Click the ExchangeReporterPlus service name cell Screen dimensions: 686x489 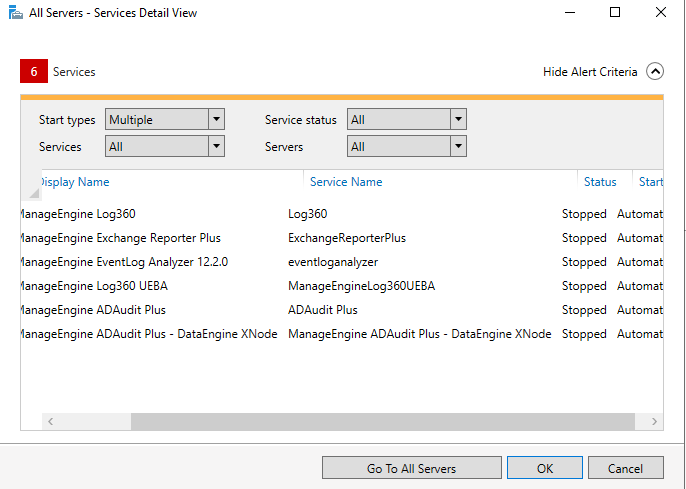pyautogui.click(x=347, y=238)
